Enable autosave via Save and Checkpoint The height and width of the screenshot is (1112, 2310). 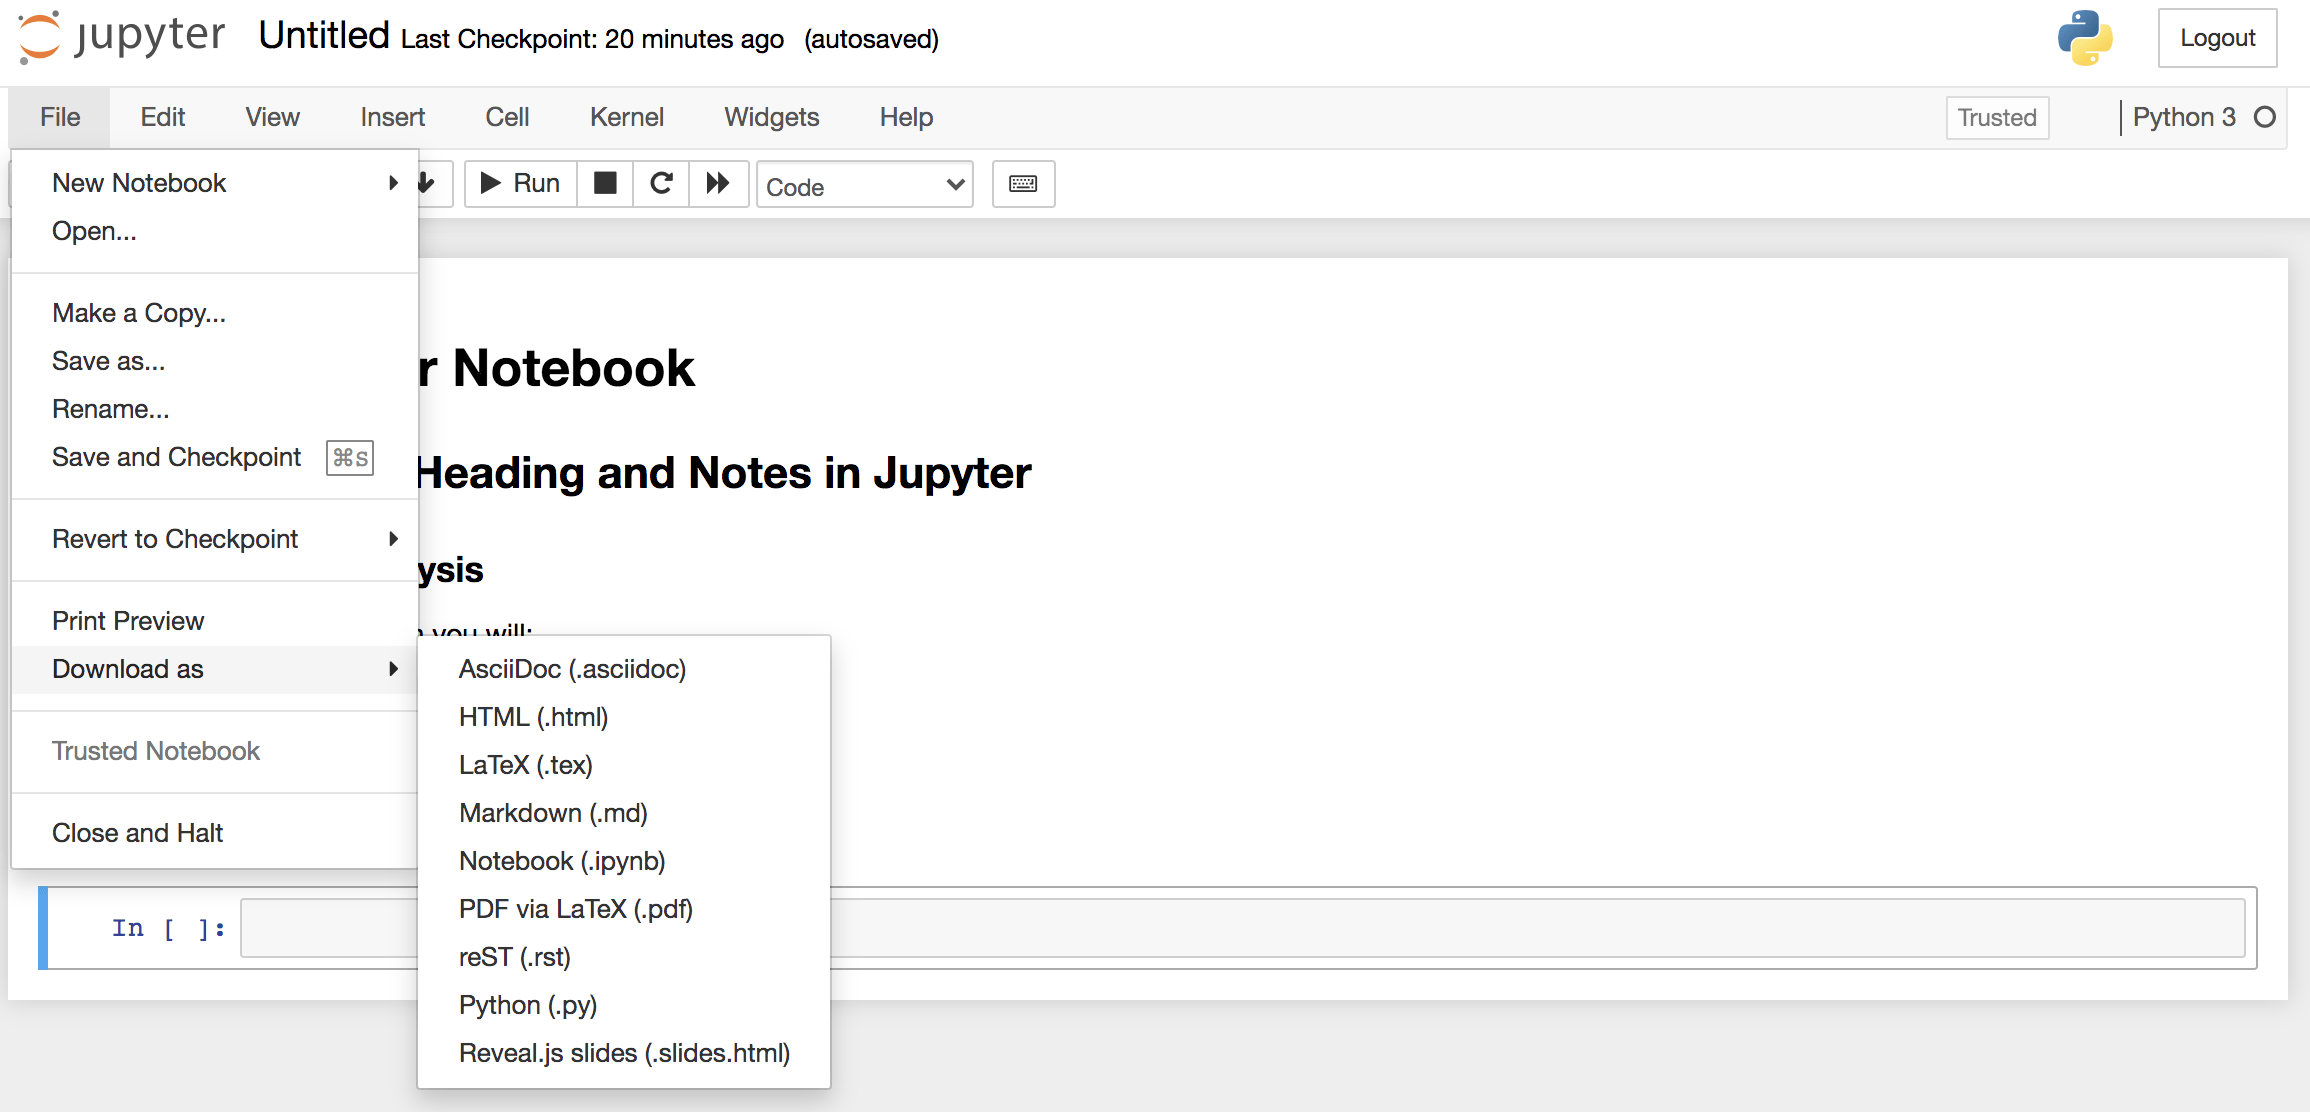click(x=175, y=457)
